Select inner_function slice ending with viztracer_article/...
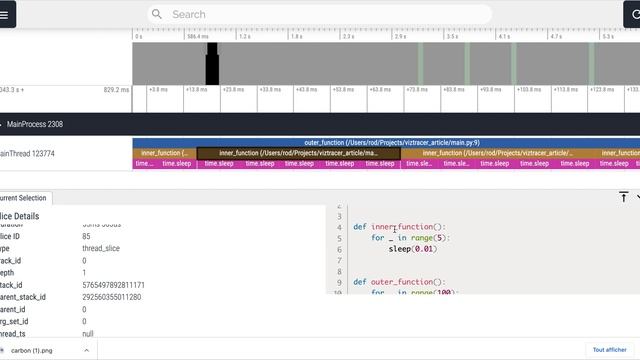 [498, 153]
